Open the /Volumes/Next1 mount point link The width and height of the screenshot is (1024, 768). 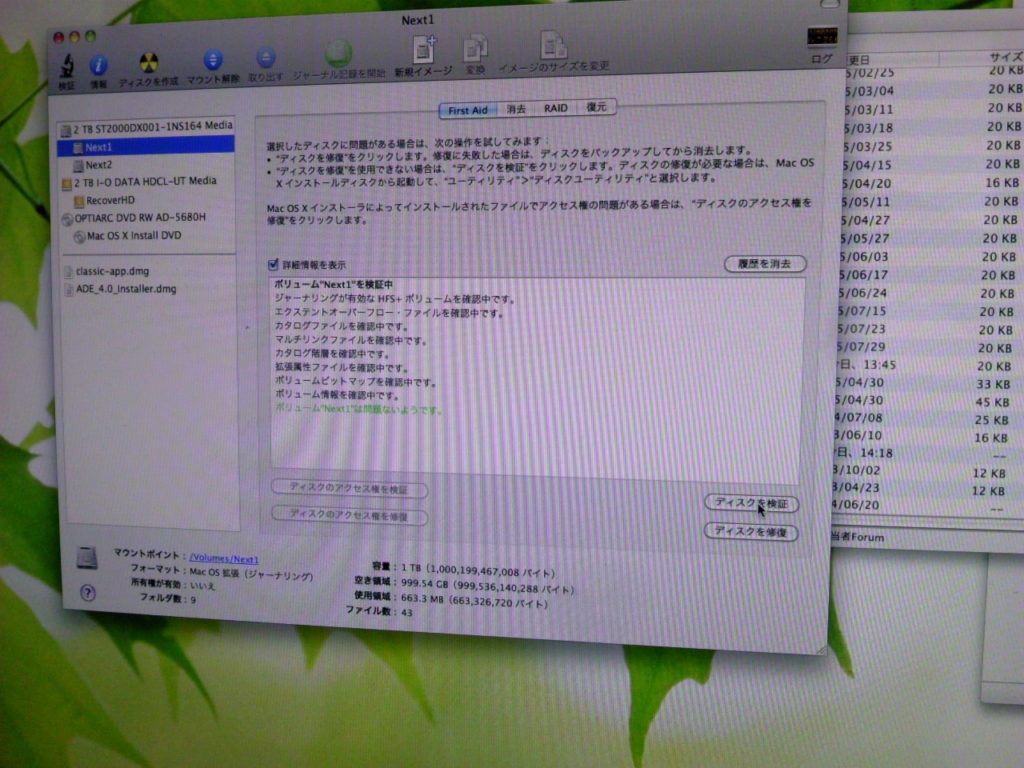pyautogui.click(x=224, y=559)
